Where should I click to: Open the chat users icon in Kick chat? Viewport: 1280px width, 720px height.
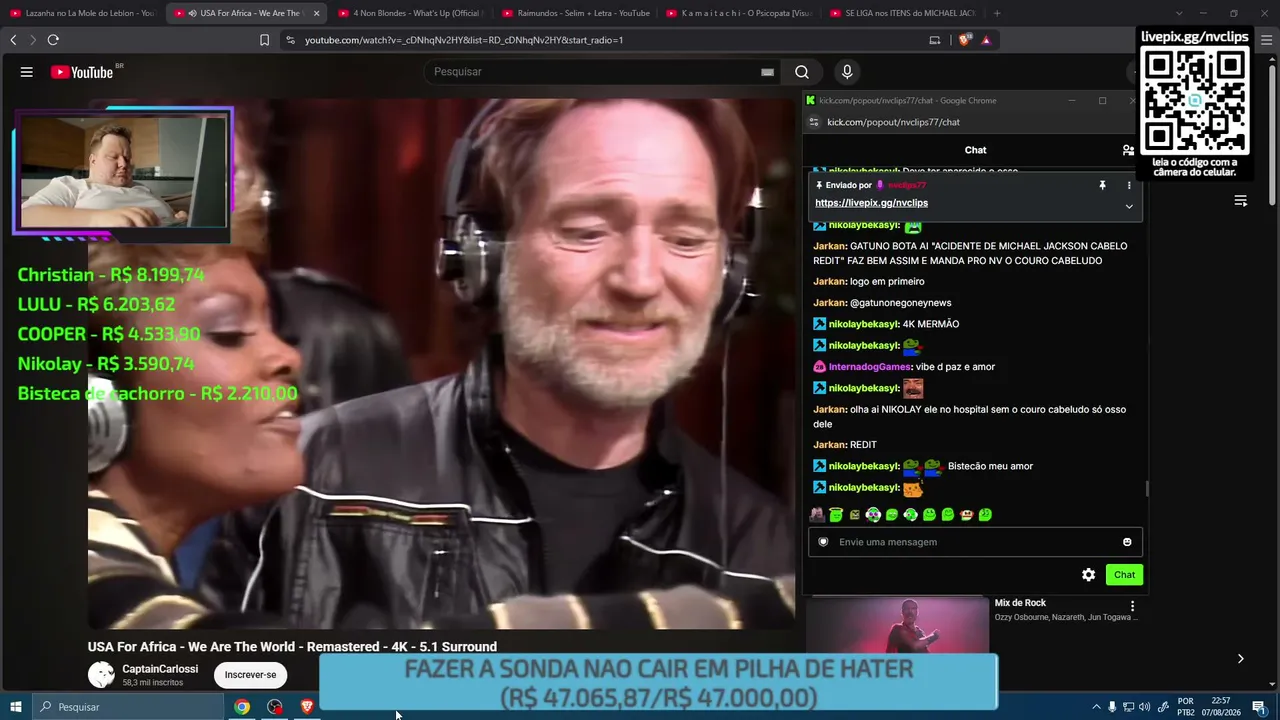tap(1128, 150)
